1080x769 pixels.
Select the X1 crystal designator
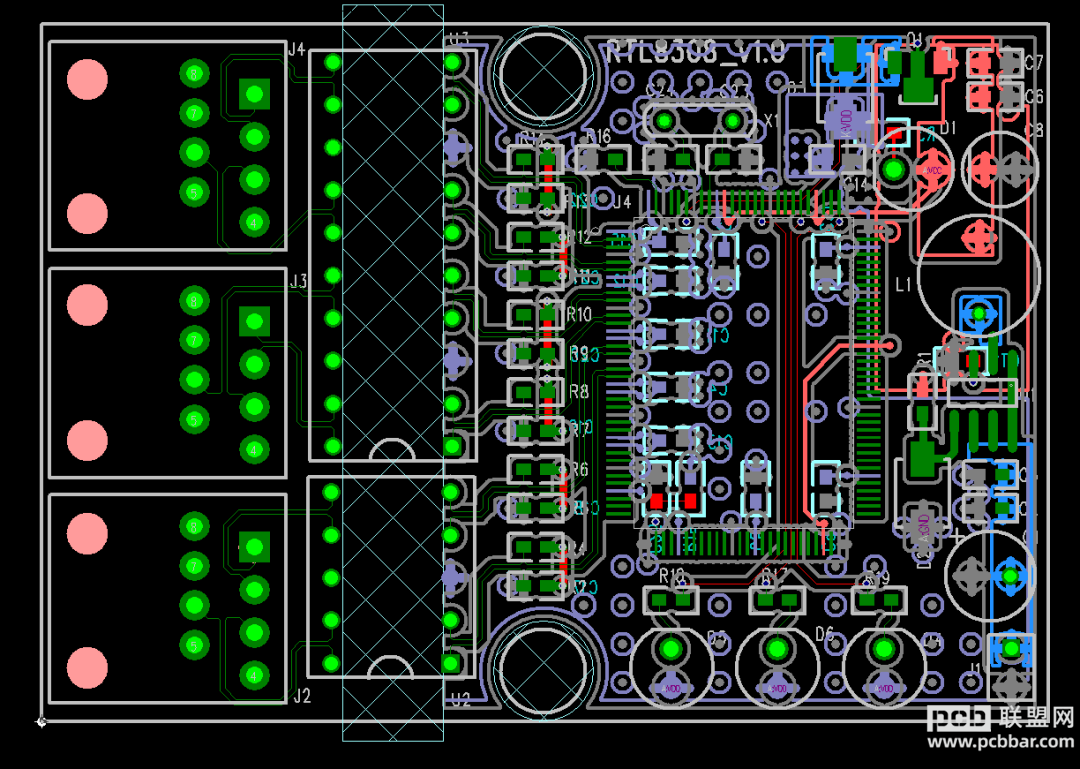click(x=771, y=121)
